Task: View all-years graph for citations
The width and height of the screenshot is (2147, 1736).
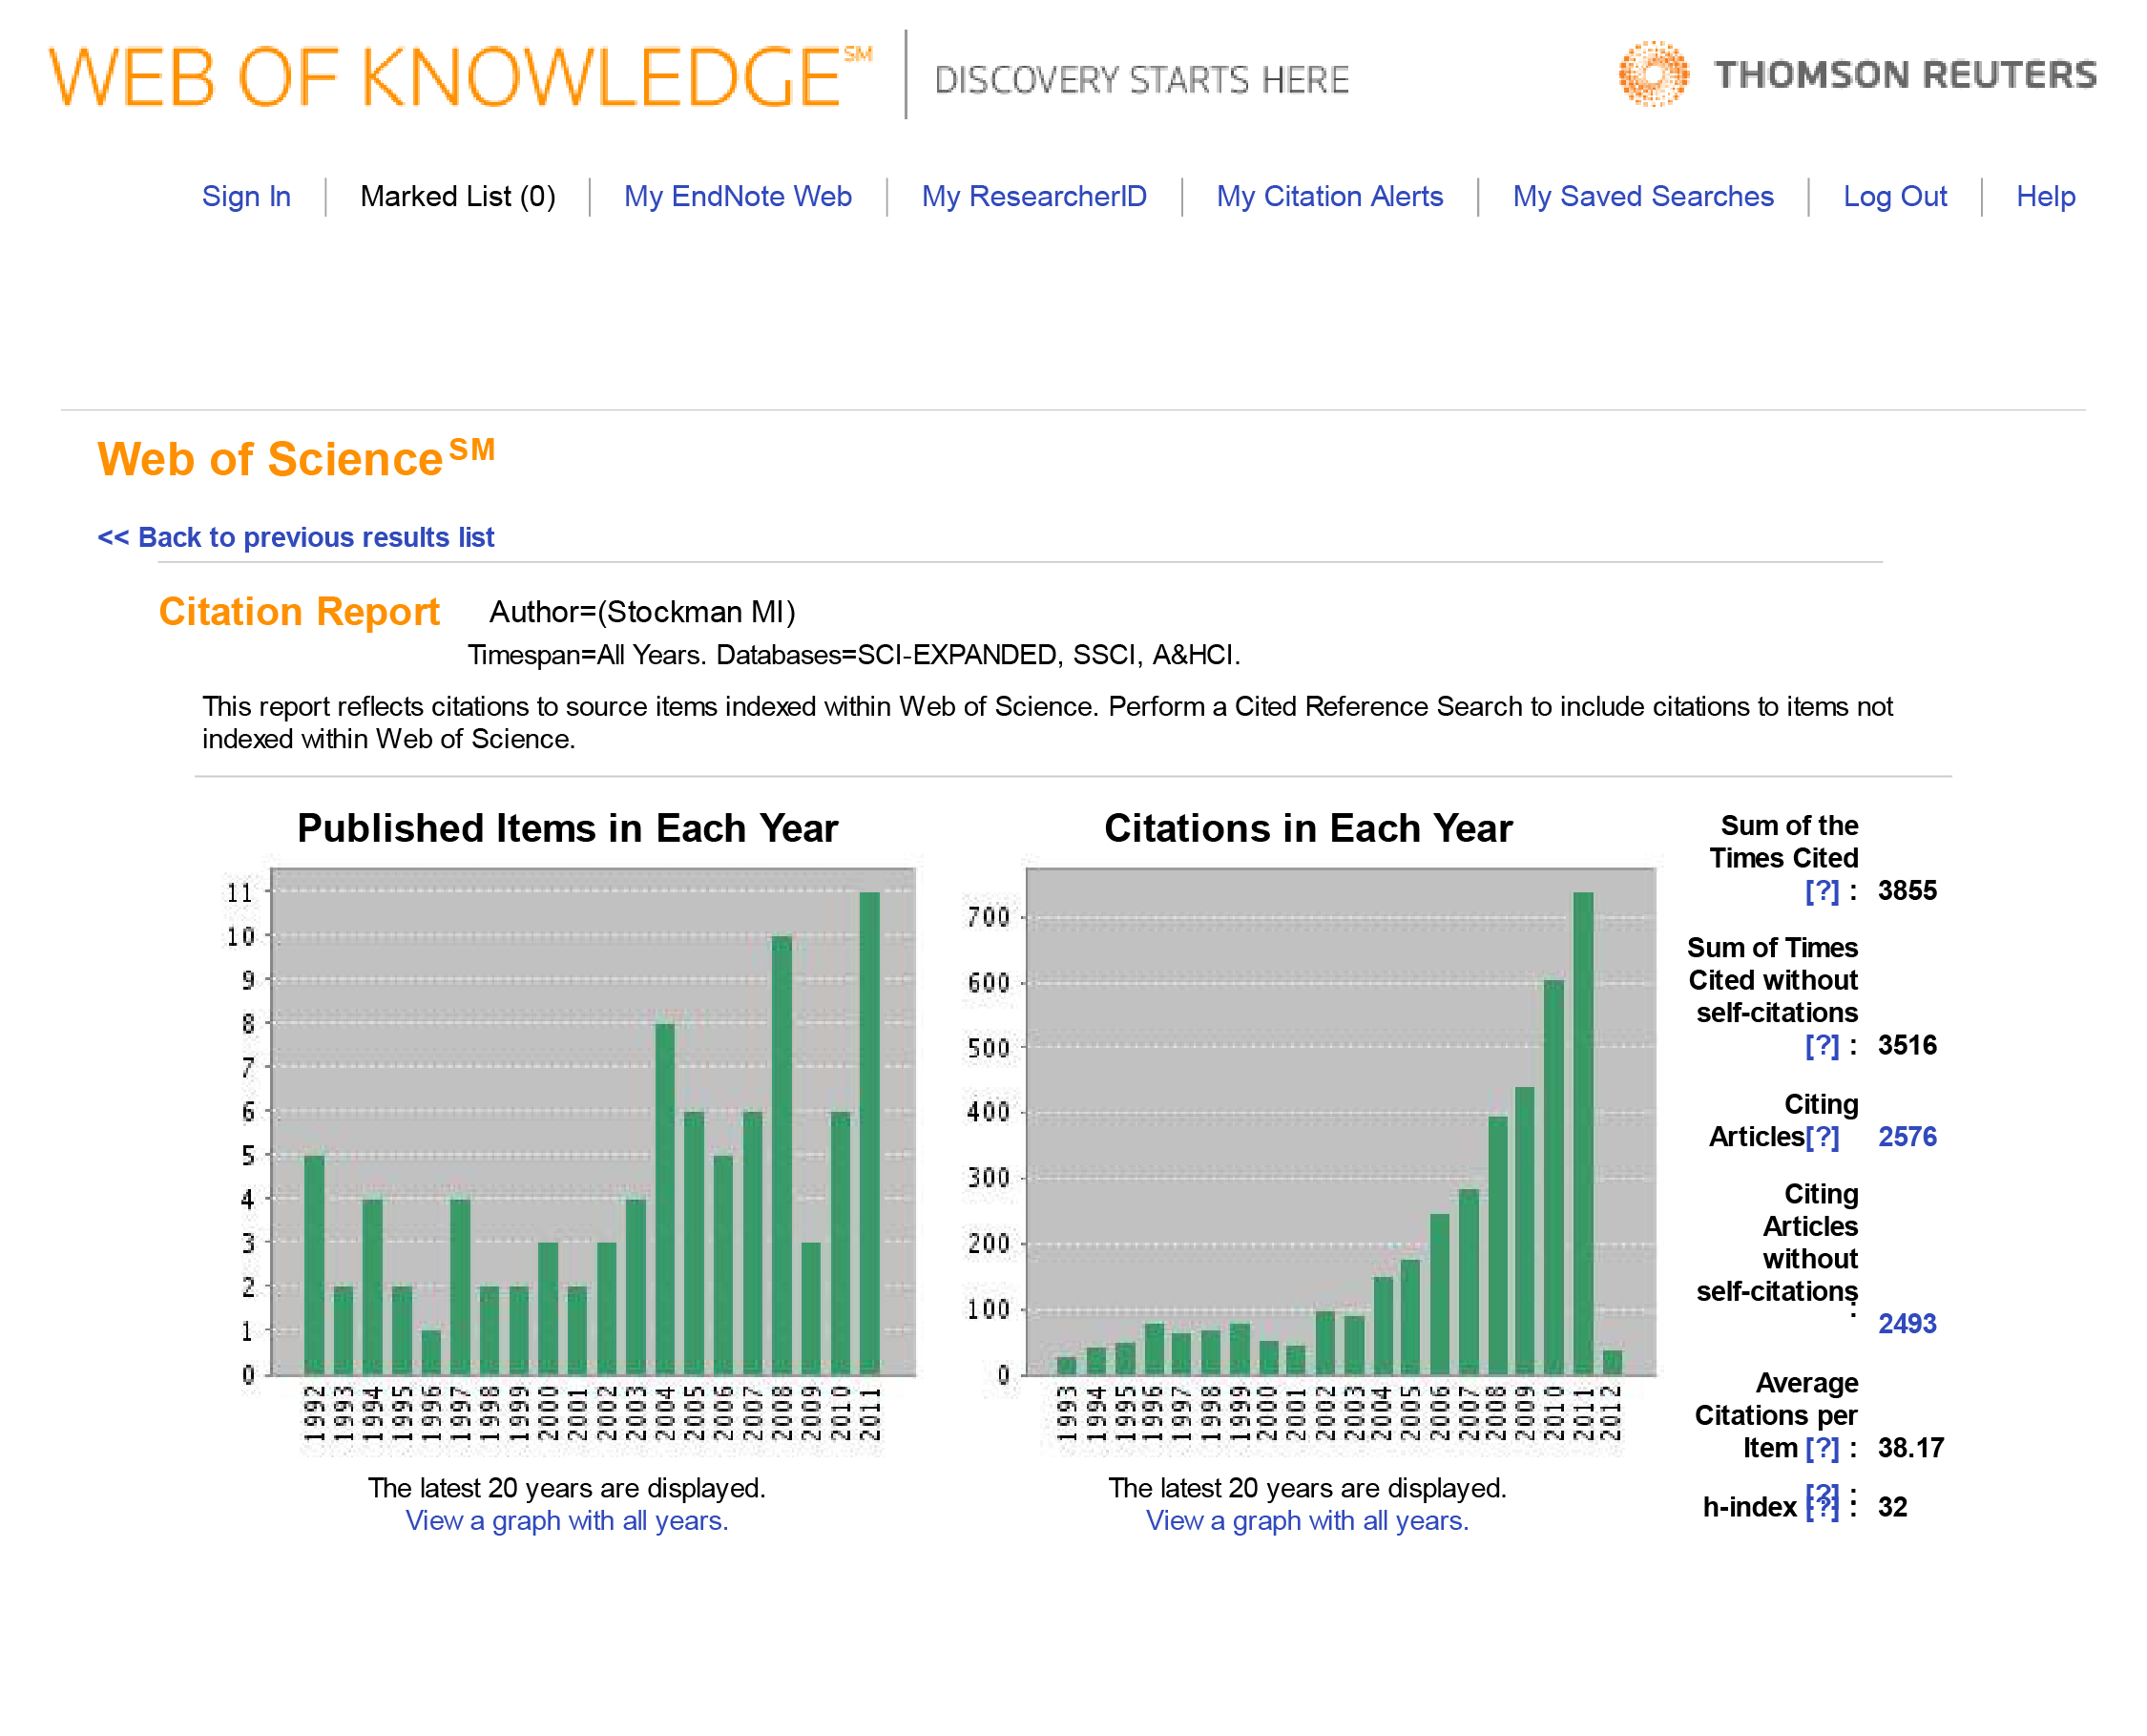Action: (1307, 1520)
